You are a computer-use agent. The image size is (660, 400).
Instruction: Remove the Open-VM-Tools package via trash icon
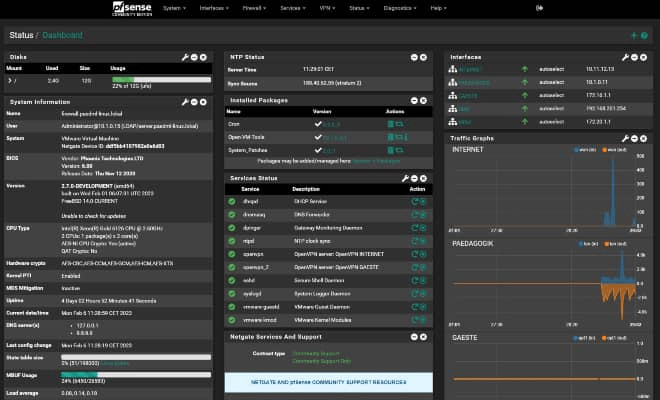[x=391, y=137]
